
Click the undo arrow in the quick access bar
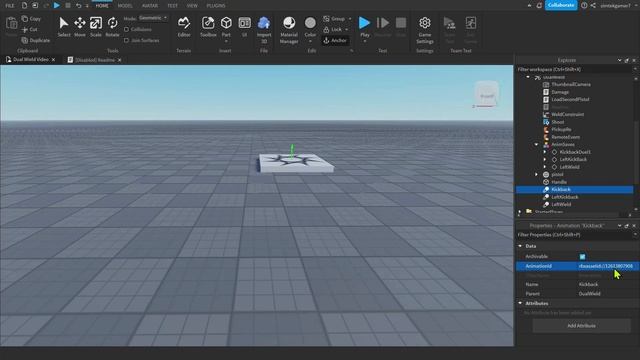pyautogui.click(x=78, y=6)
